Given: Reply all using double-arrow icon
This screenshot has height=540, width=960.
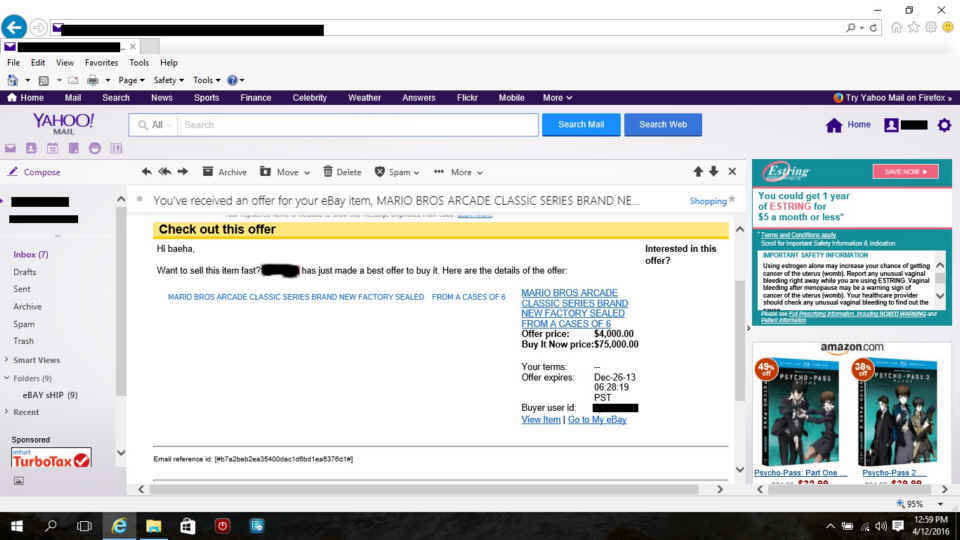Looking at the screenshot, I should point(164,172).
